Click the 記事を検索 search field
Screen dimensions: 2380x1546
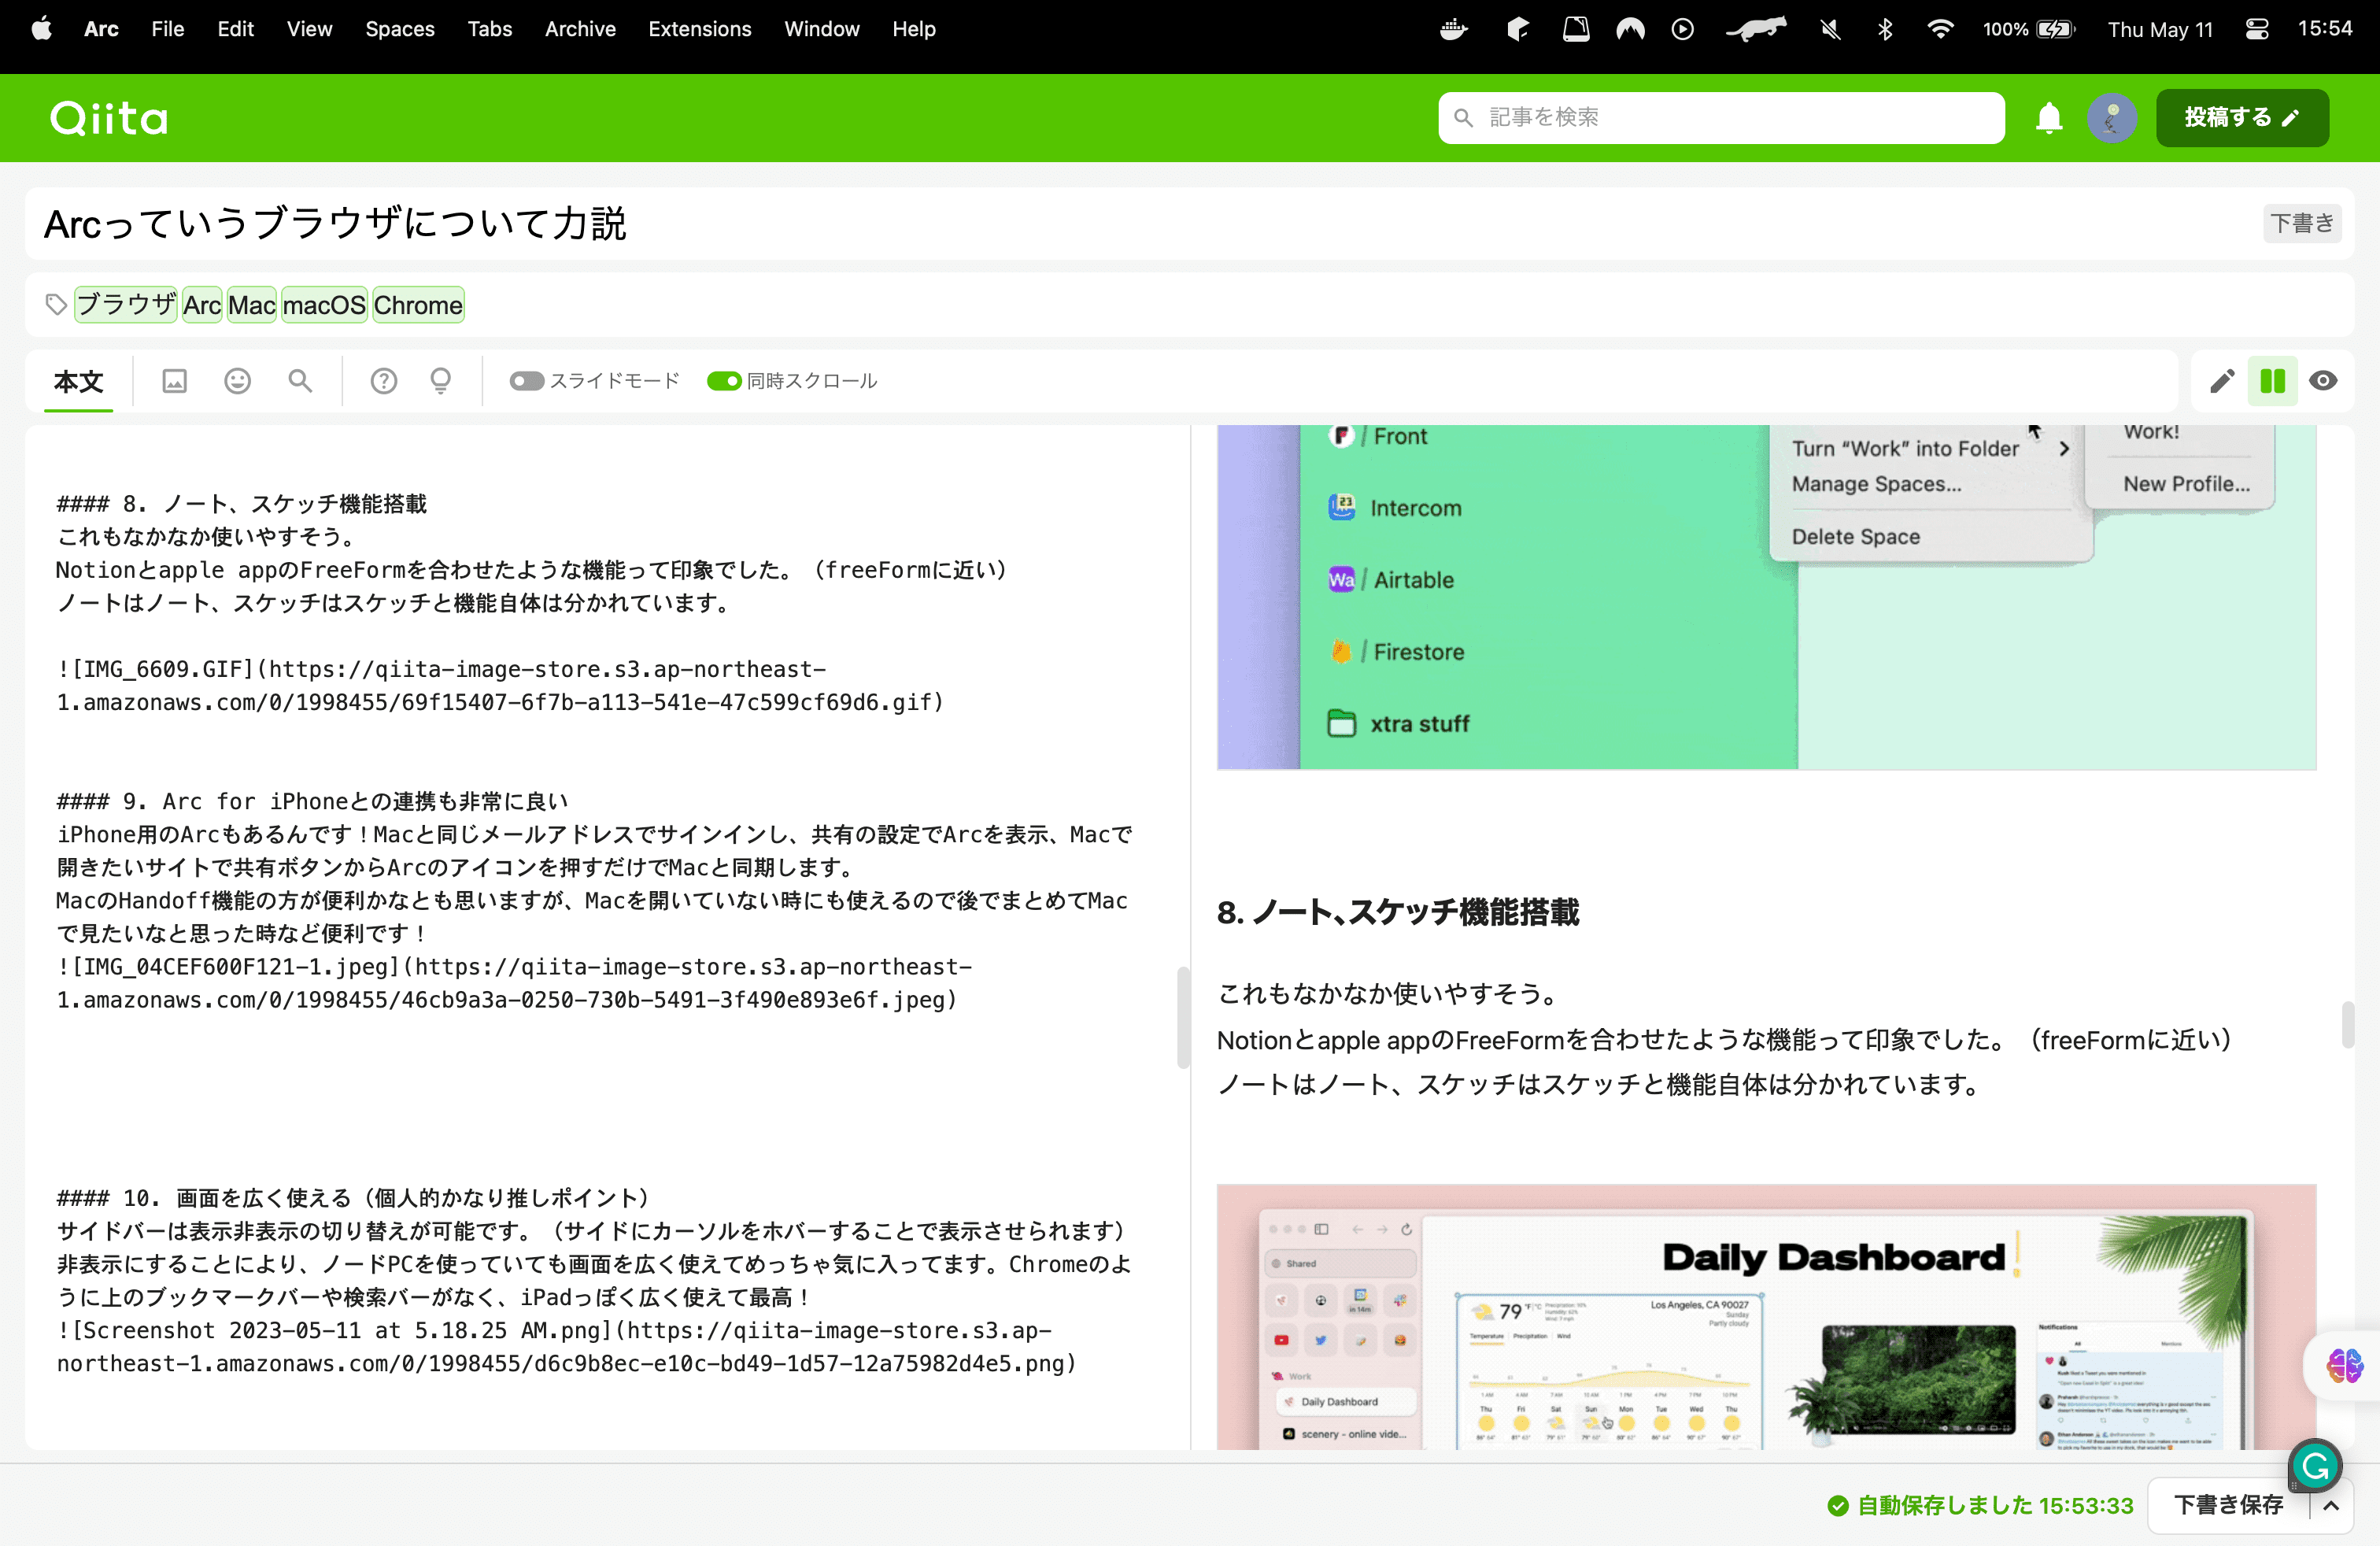click(x=1720, y=118)
